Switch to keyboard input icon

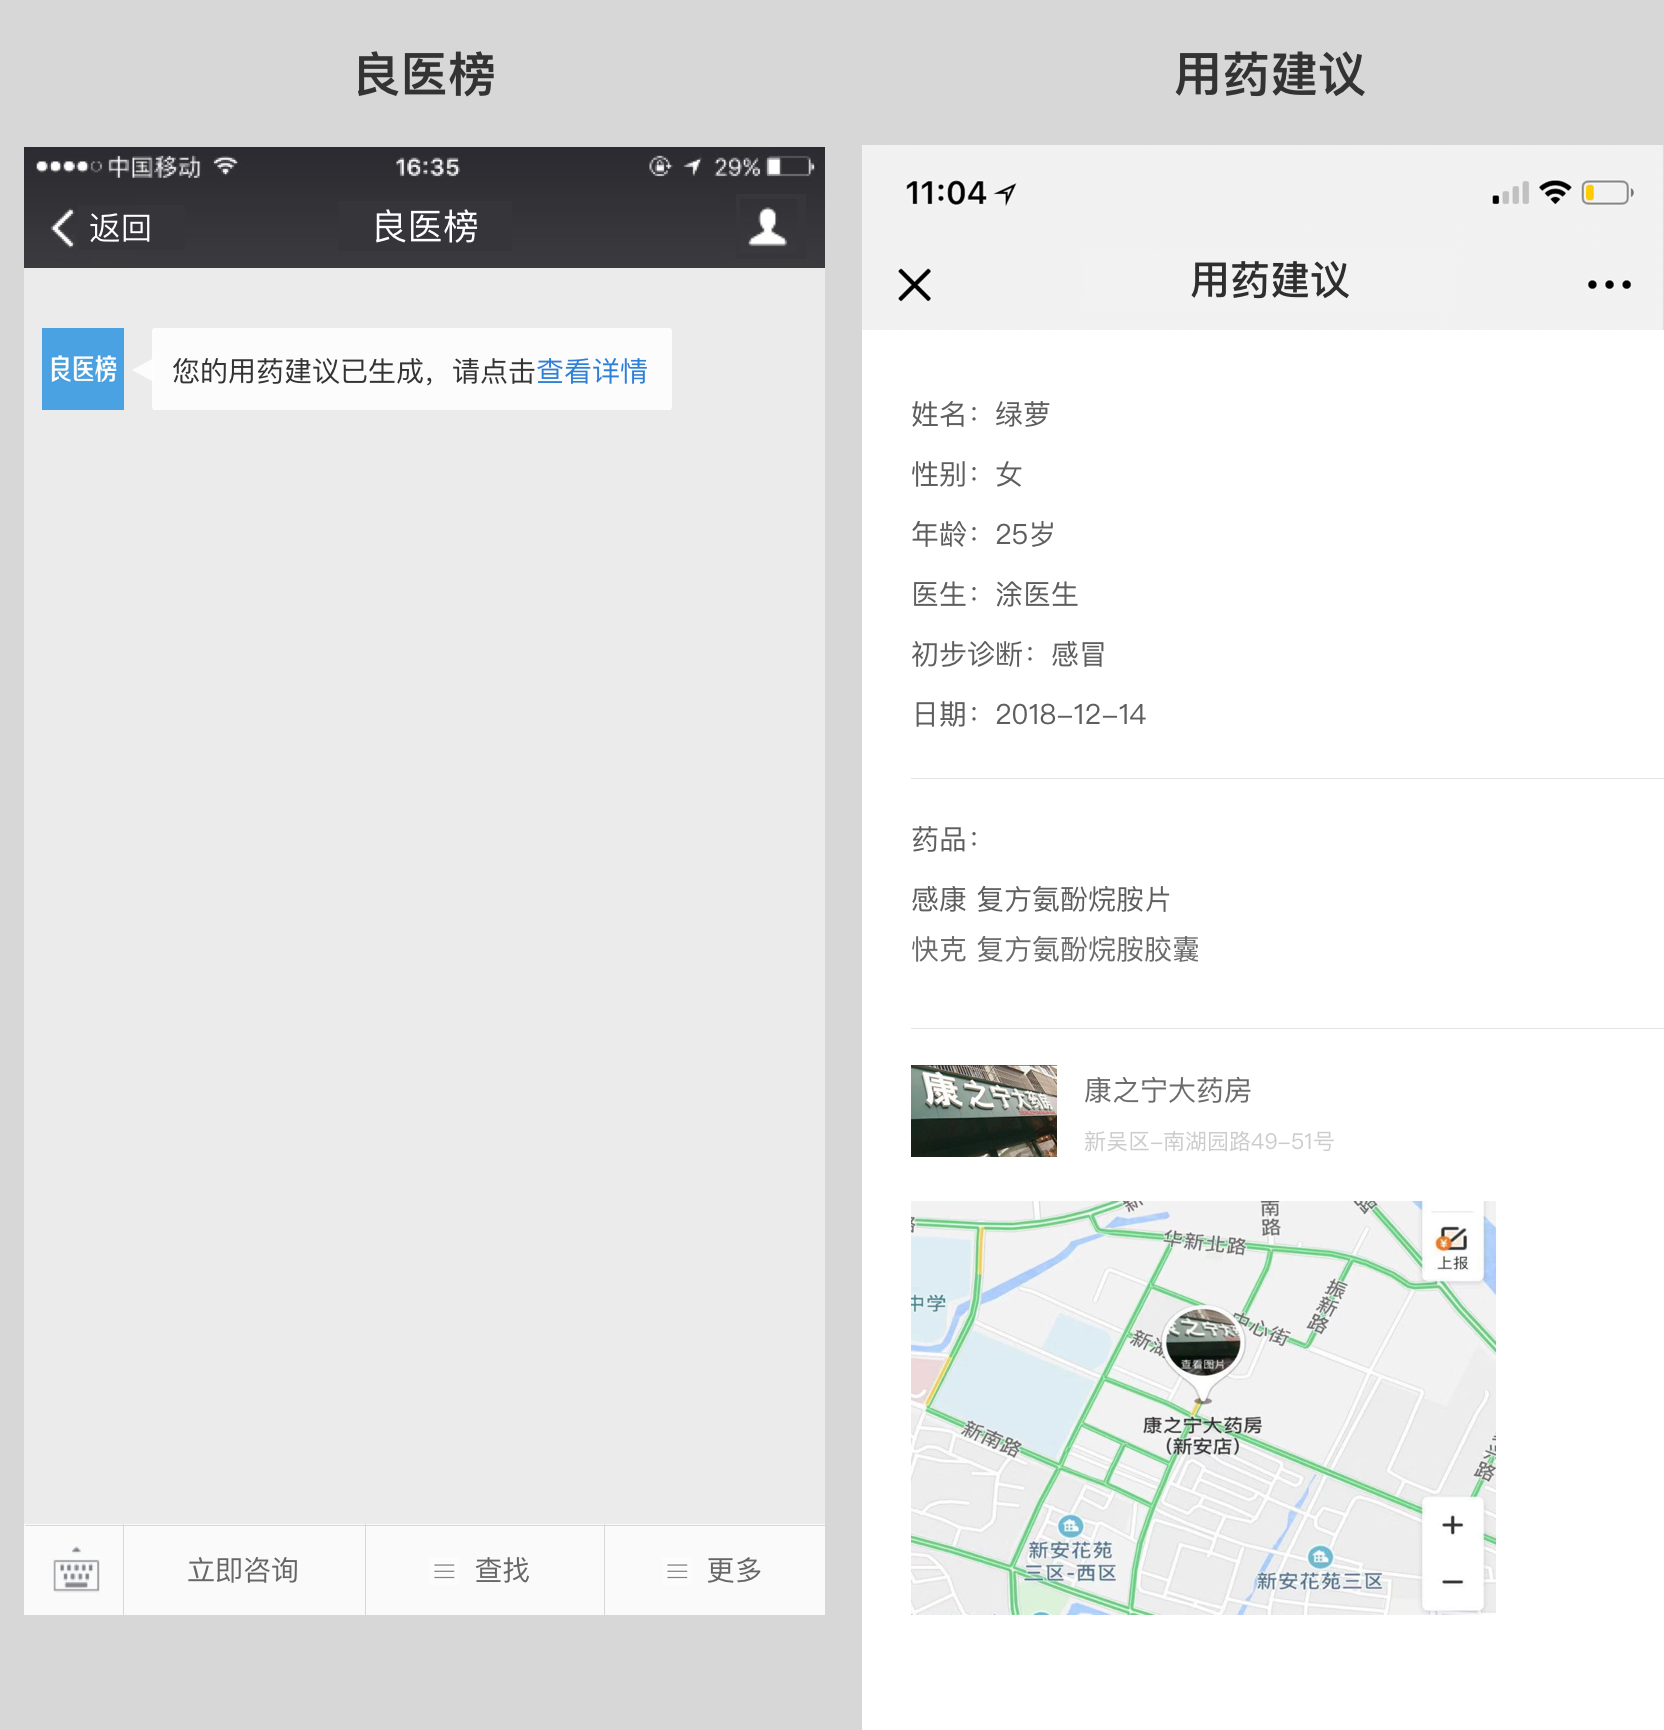point(75,1571)
